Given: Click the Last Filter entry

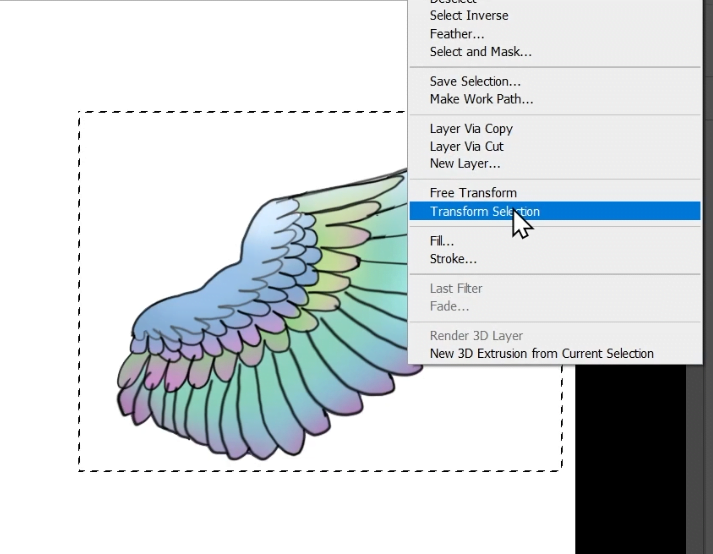Looking at the screenshot, I should coord(555,288).
